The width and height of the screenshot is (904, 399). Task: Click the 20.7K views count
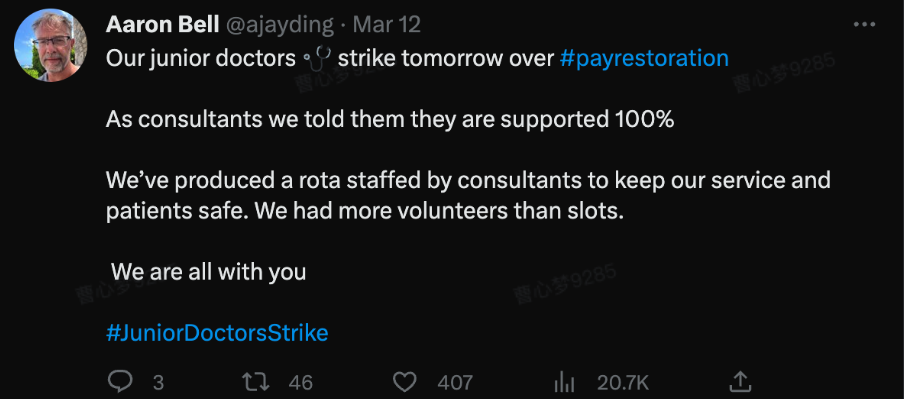[623, 383]
